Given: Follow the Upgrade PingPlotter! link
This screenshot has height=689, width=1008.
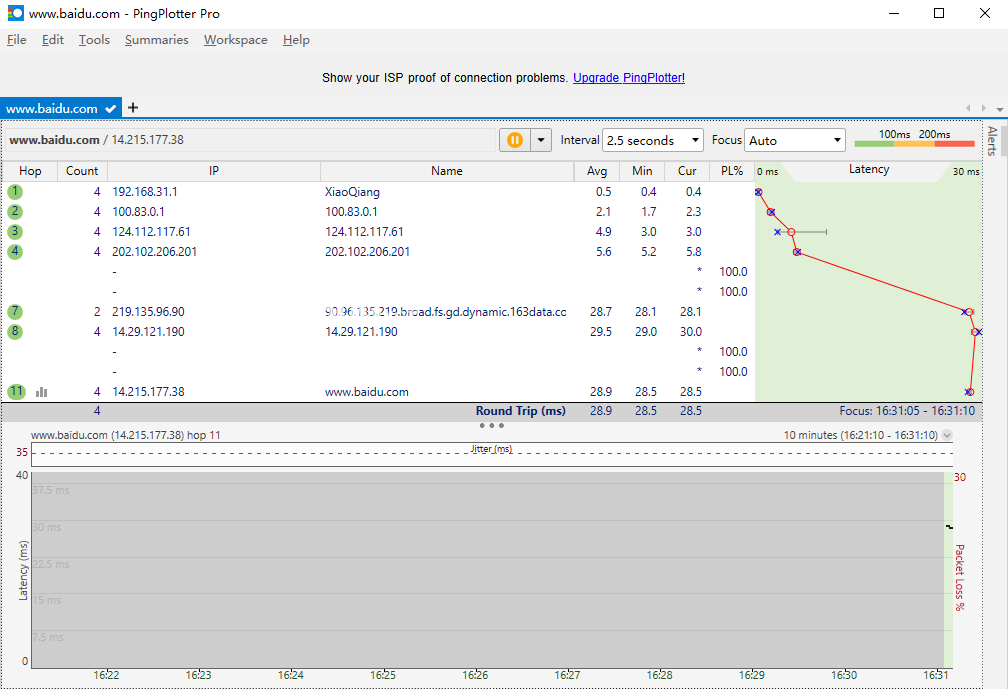Looking at the screenshot, I should coord(629,78).
